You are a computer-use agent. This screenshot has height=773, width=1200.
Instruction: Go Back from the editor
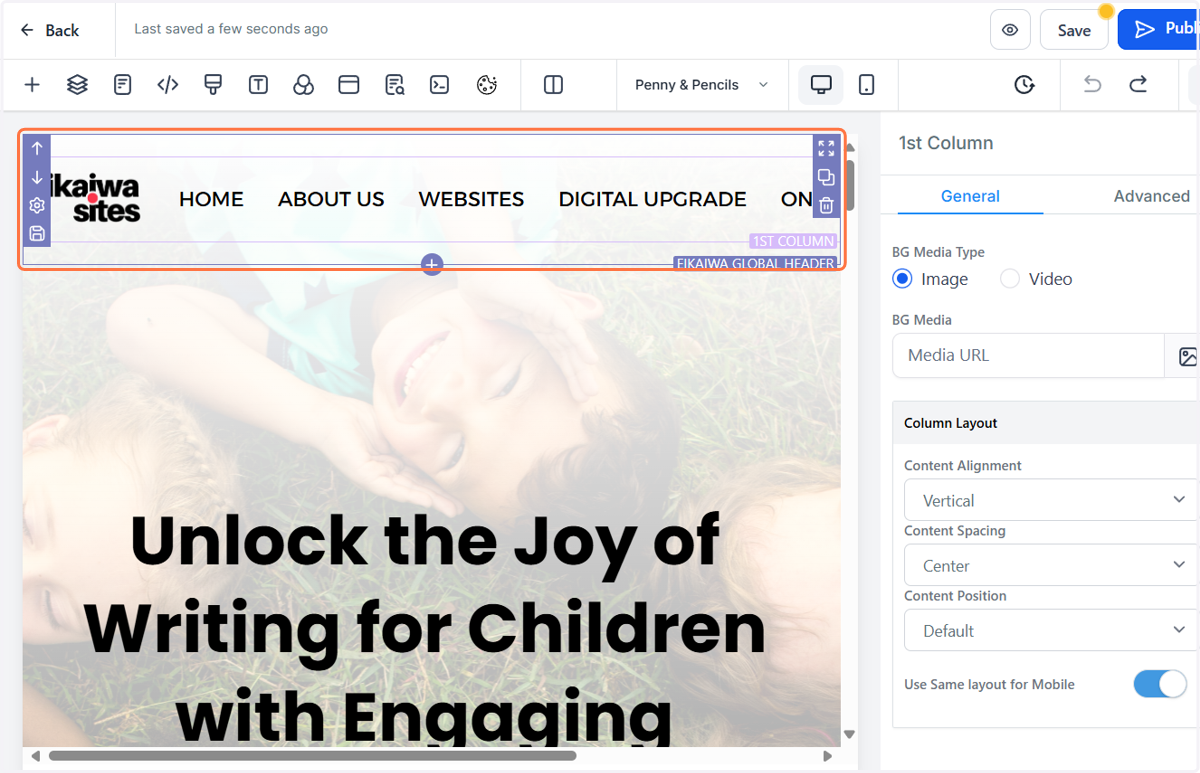tap(49, 30)
